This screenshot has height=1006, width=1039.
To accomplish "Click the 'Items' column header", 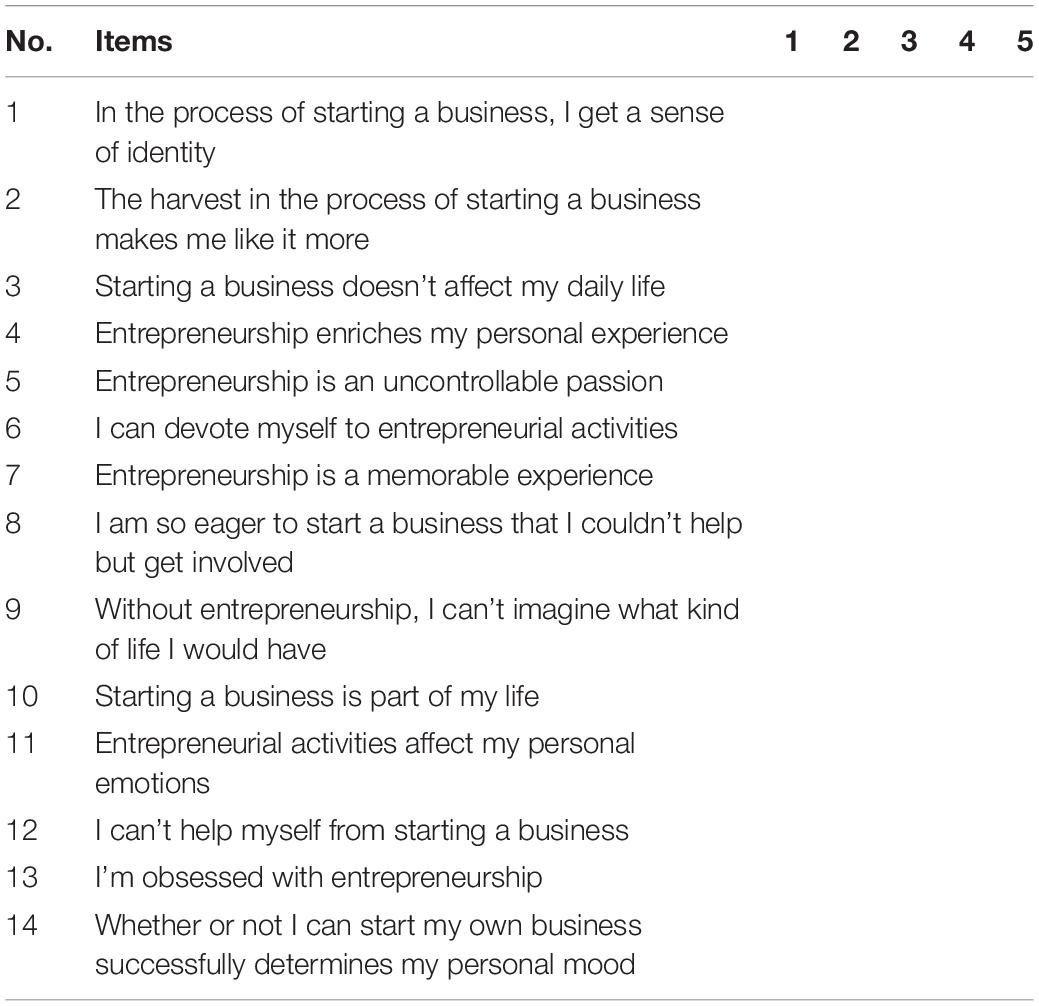I will coord(133,41).
